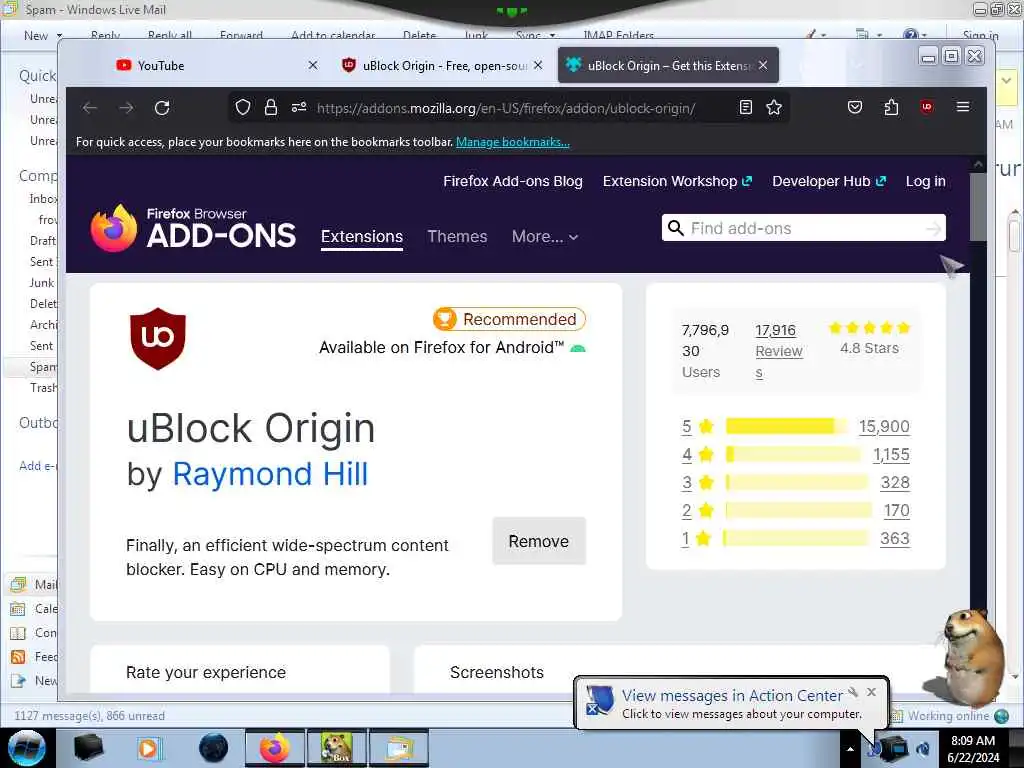Click Log in on add-ons site
The height and width of the screenshot is (768, 1024).
(925, 182)
